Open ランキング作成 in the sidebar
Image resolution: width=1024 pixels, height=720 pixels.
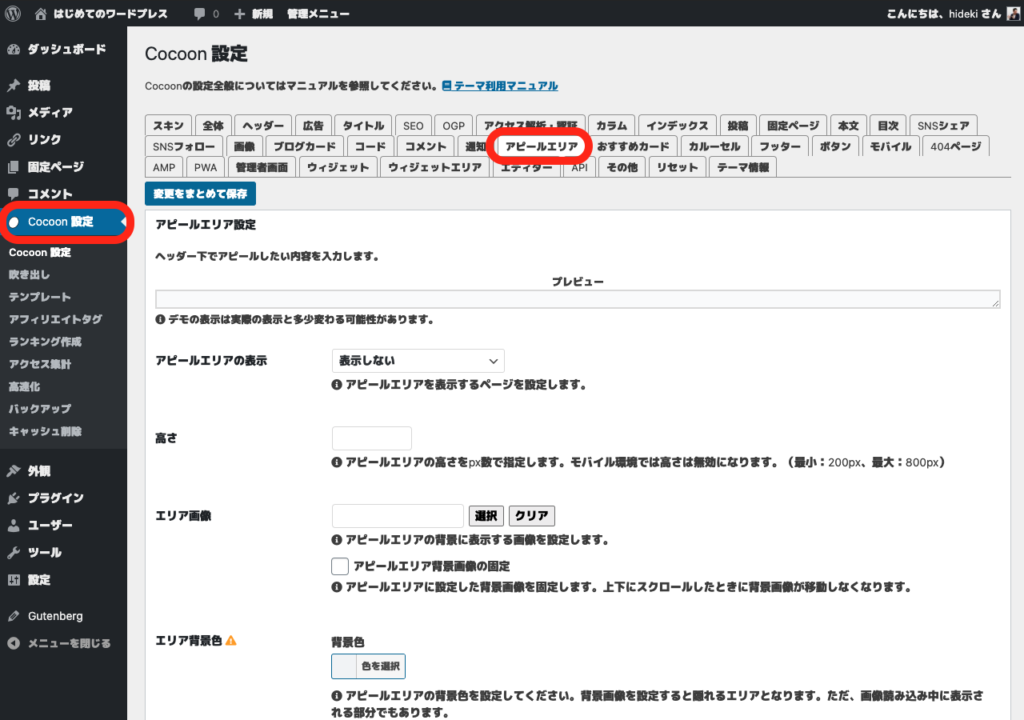(45, 342)
